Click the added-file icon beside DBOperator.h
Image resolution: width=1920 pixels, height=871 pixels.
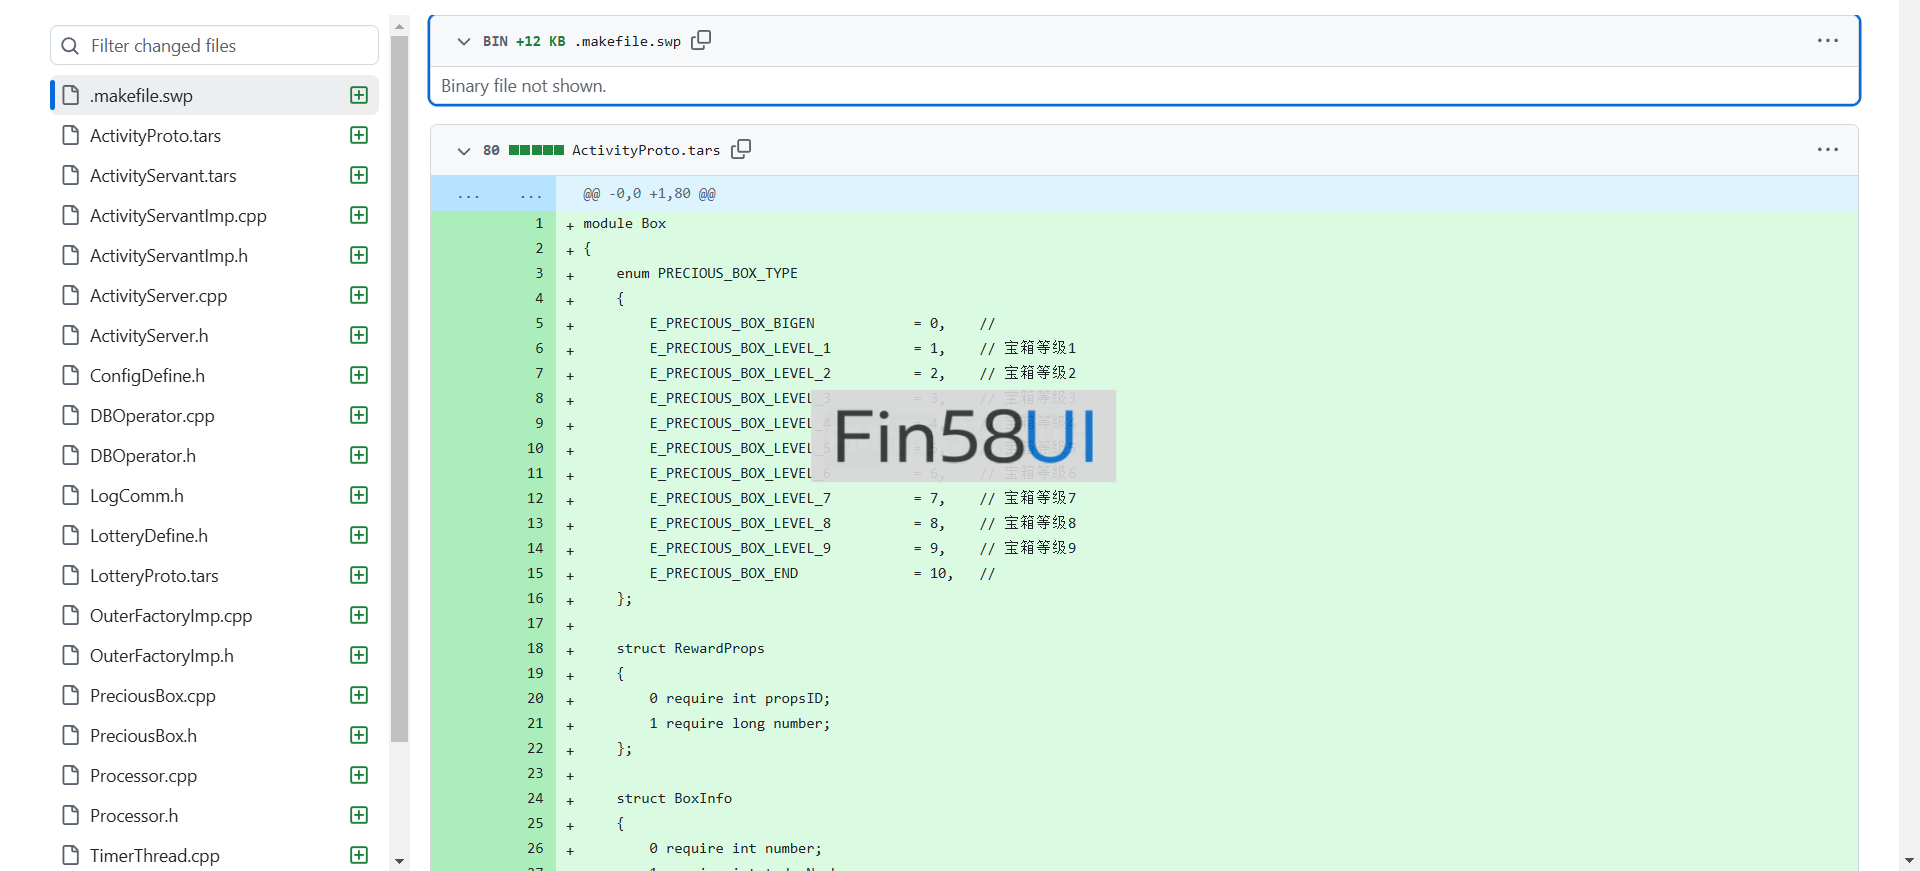click(x=359, y=455)
